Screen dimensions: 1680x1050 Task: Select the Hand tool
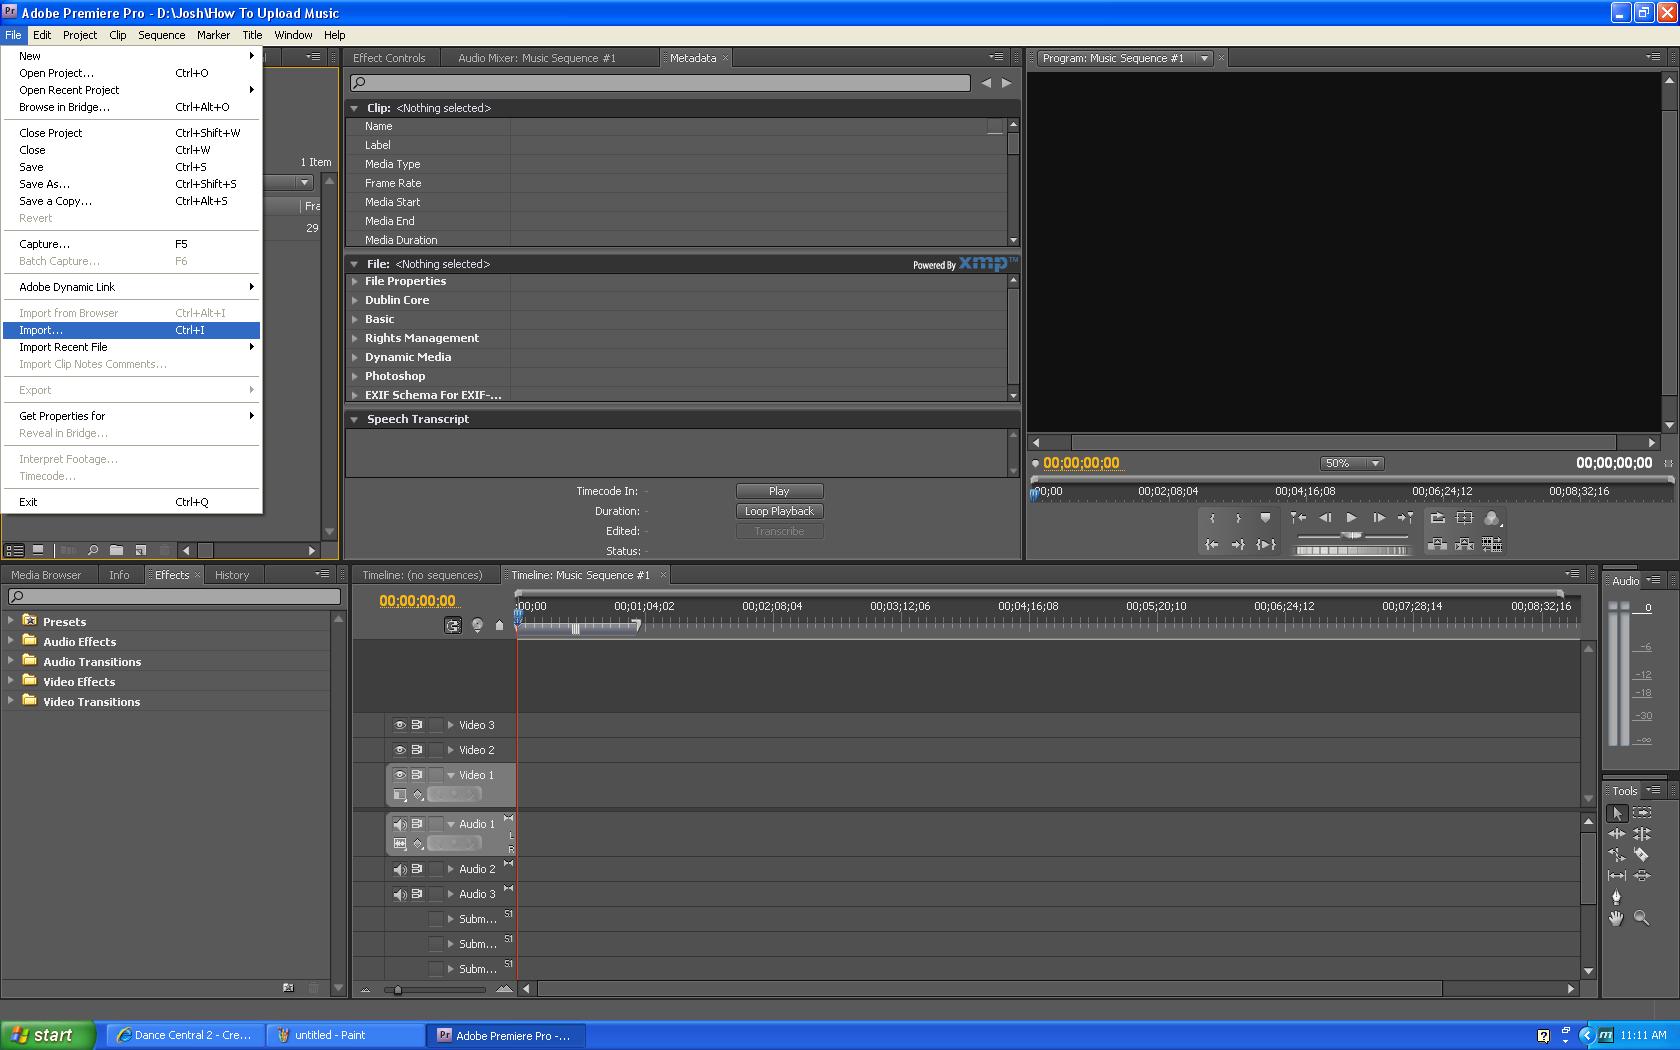(1617, 918)
